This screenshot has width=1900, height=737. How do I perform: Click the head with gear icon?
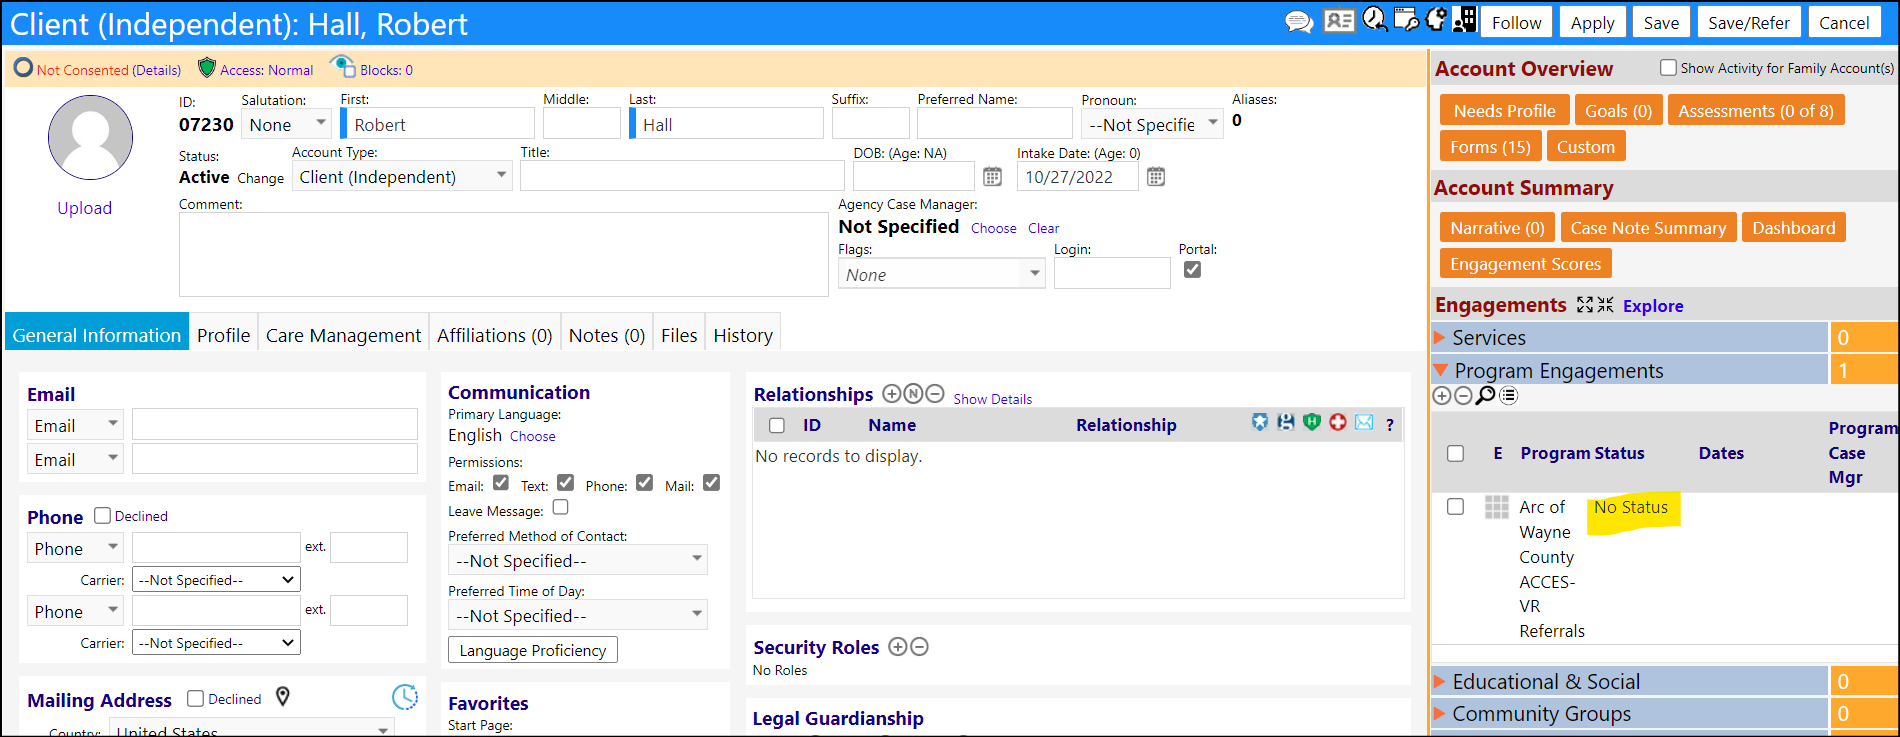tap(1435, 19)
